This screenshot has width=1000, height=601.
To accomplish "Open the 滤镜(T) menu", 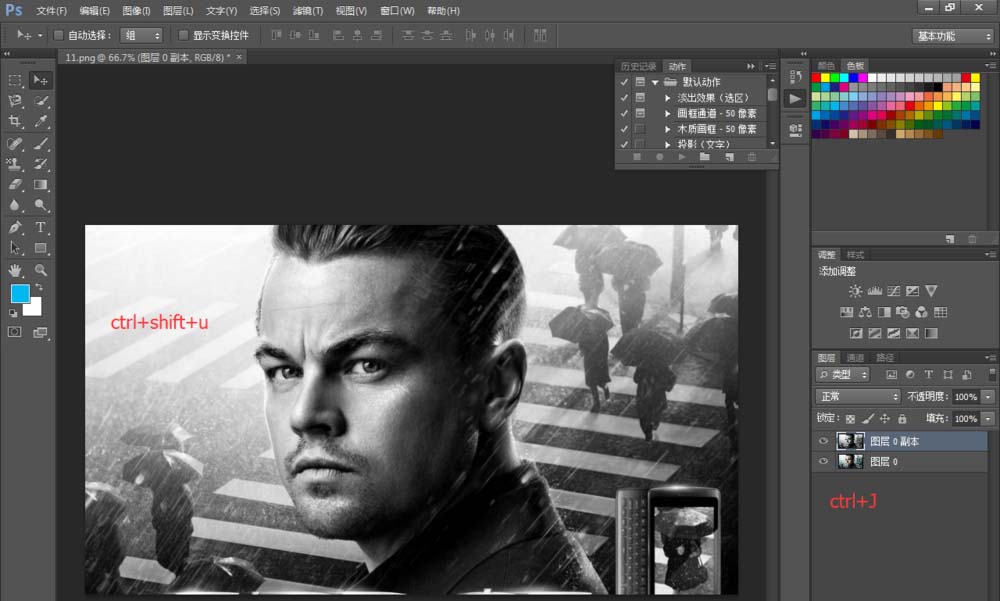I will 308,11.
